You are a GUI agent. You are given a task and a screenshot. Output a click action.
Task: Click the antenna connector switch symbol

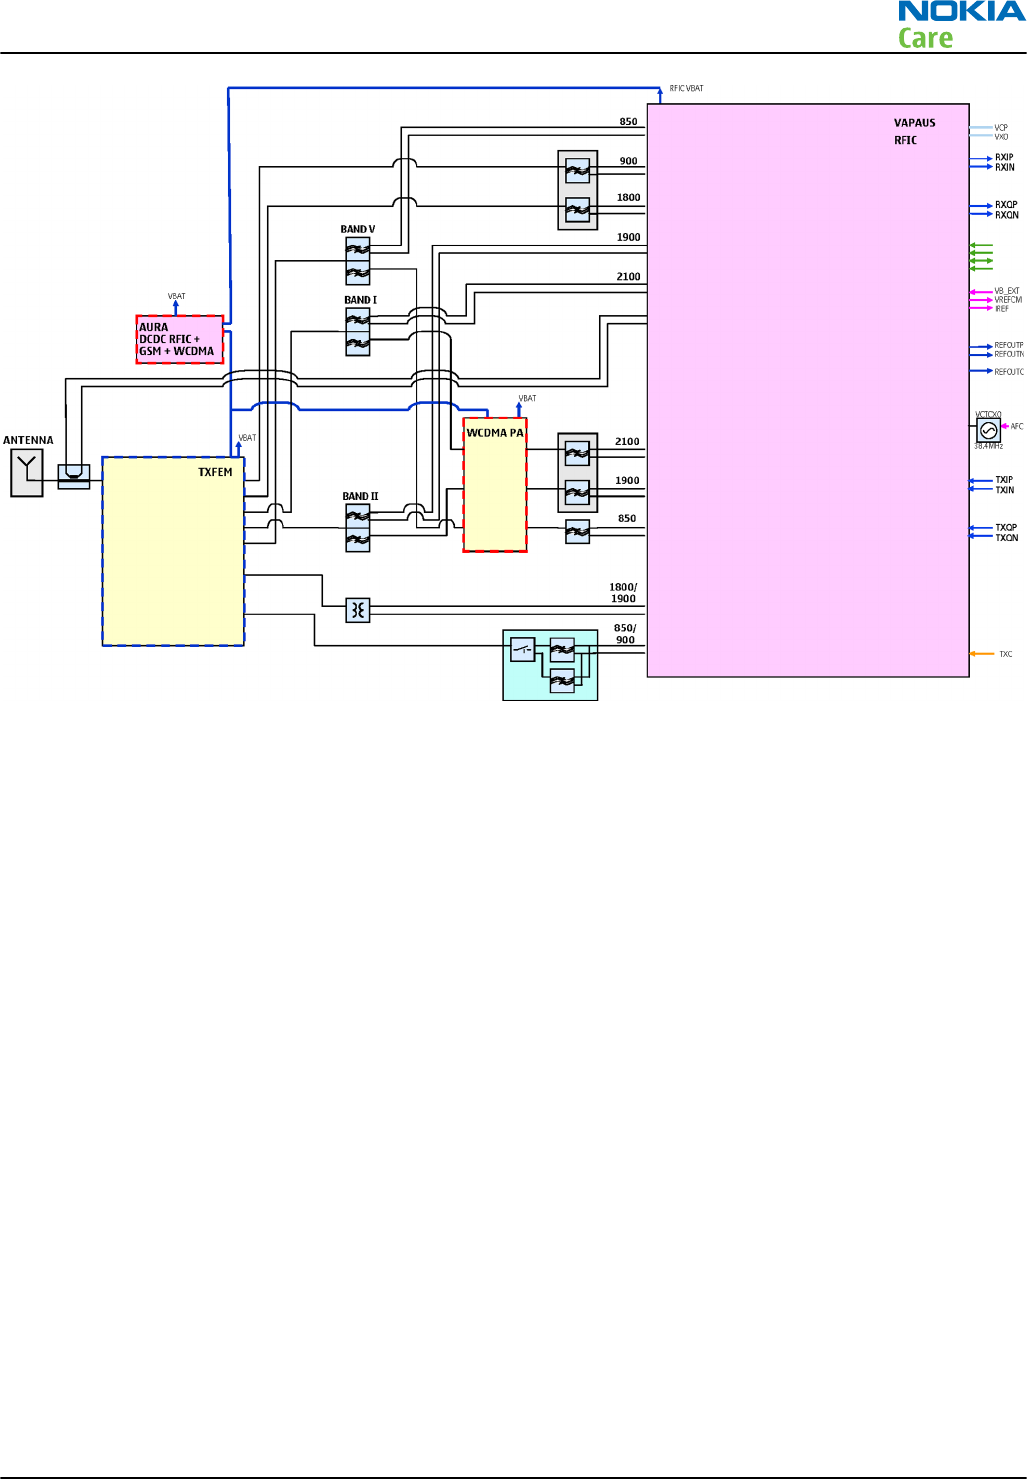coord(74,476)
